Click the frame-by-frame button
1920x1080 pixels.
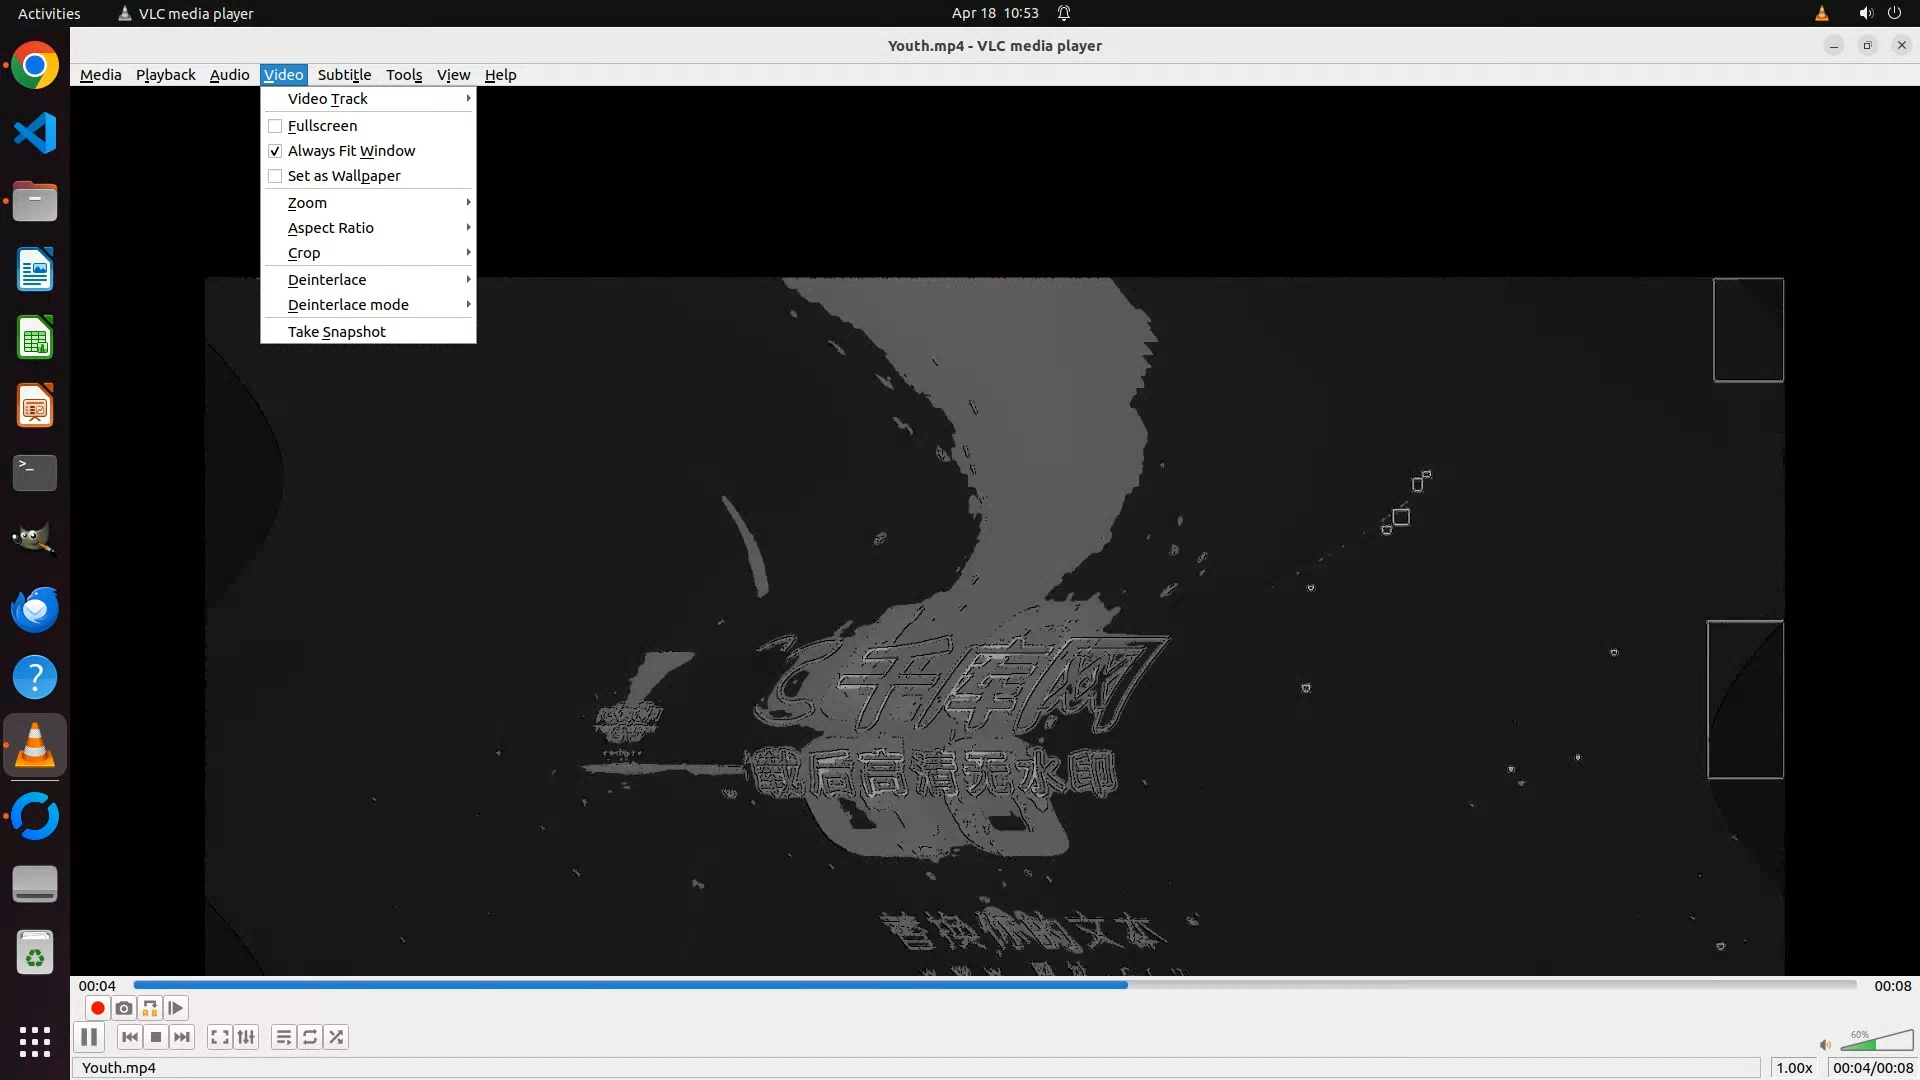tap(176, 1008)
